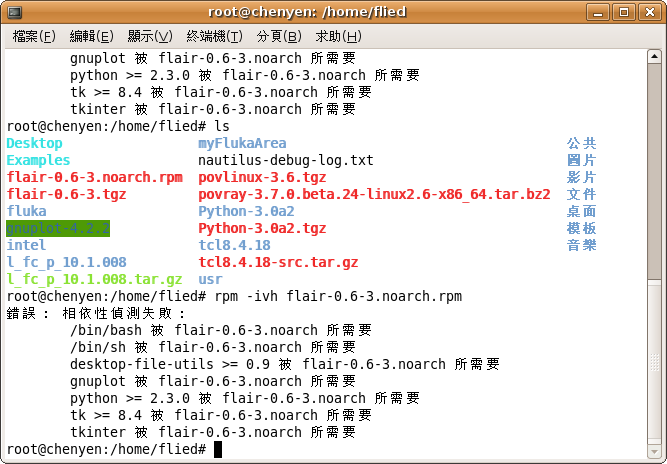Screen dimensions: 667x464
Task: Click the 文件 directory name
Action: 581,194
